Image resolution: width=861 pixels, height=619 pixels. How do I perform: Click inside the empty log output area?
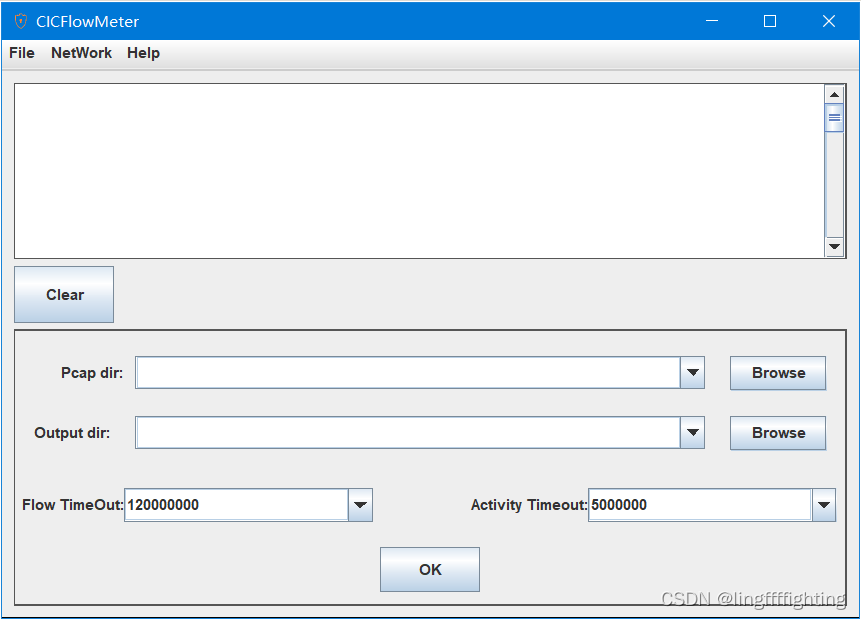[420, 170]
